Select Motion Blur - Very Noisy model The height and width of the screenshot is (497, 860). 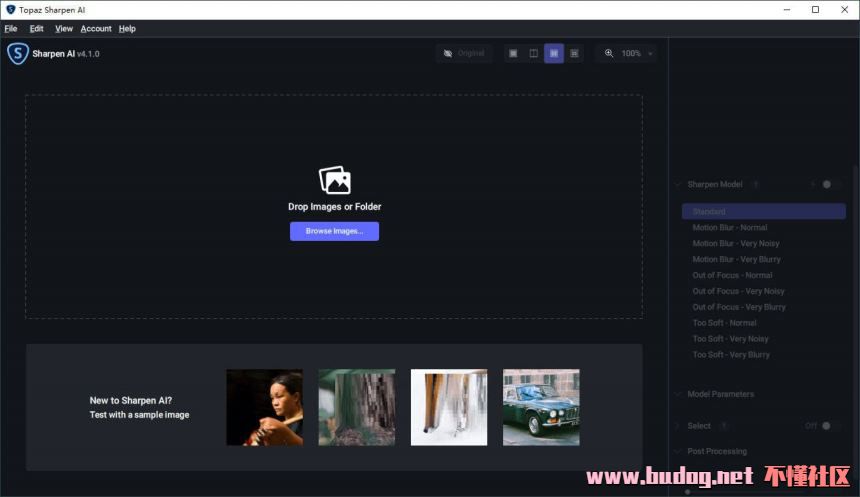736,243
